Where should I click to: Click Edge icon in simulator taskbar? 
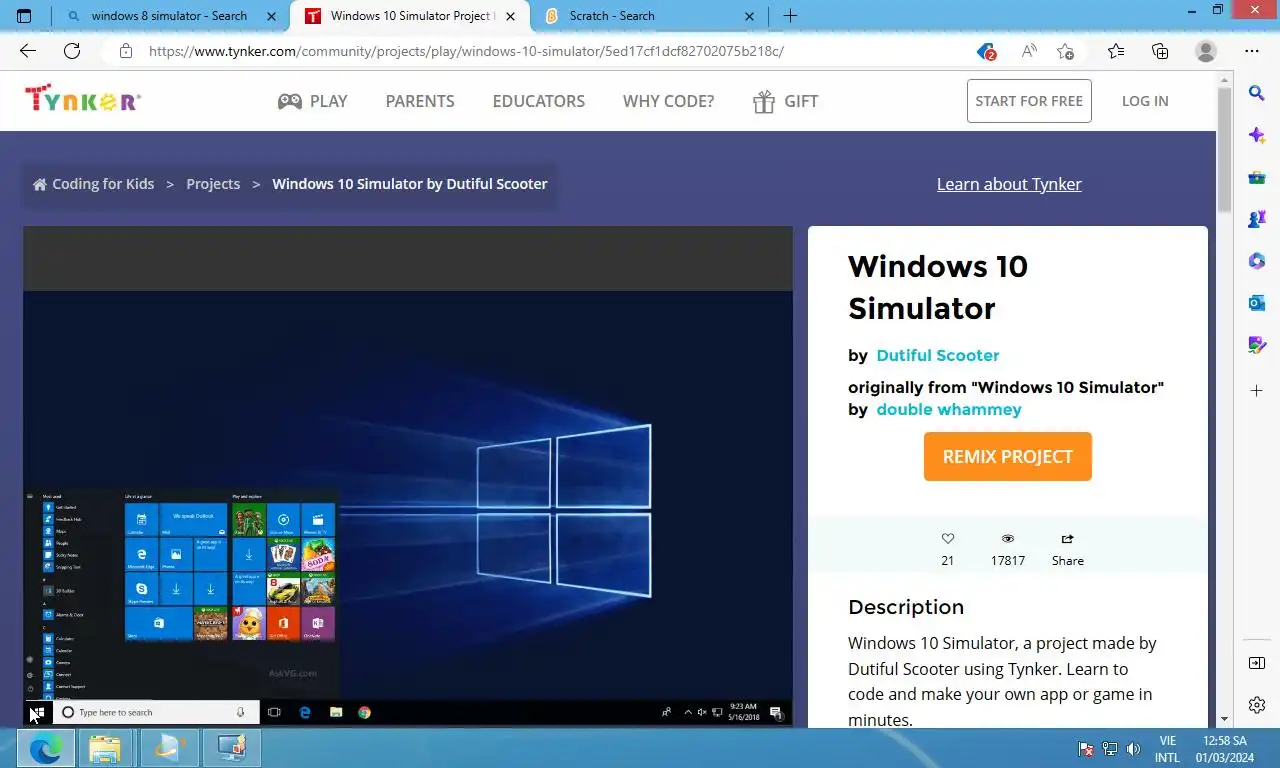tap(306, 712)
